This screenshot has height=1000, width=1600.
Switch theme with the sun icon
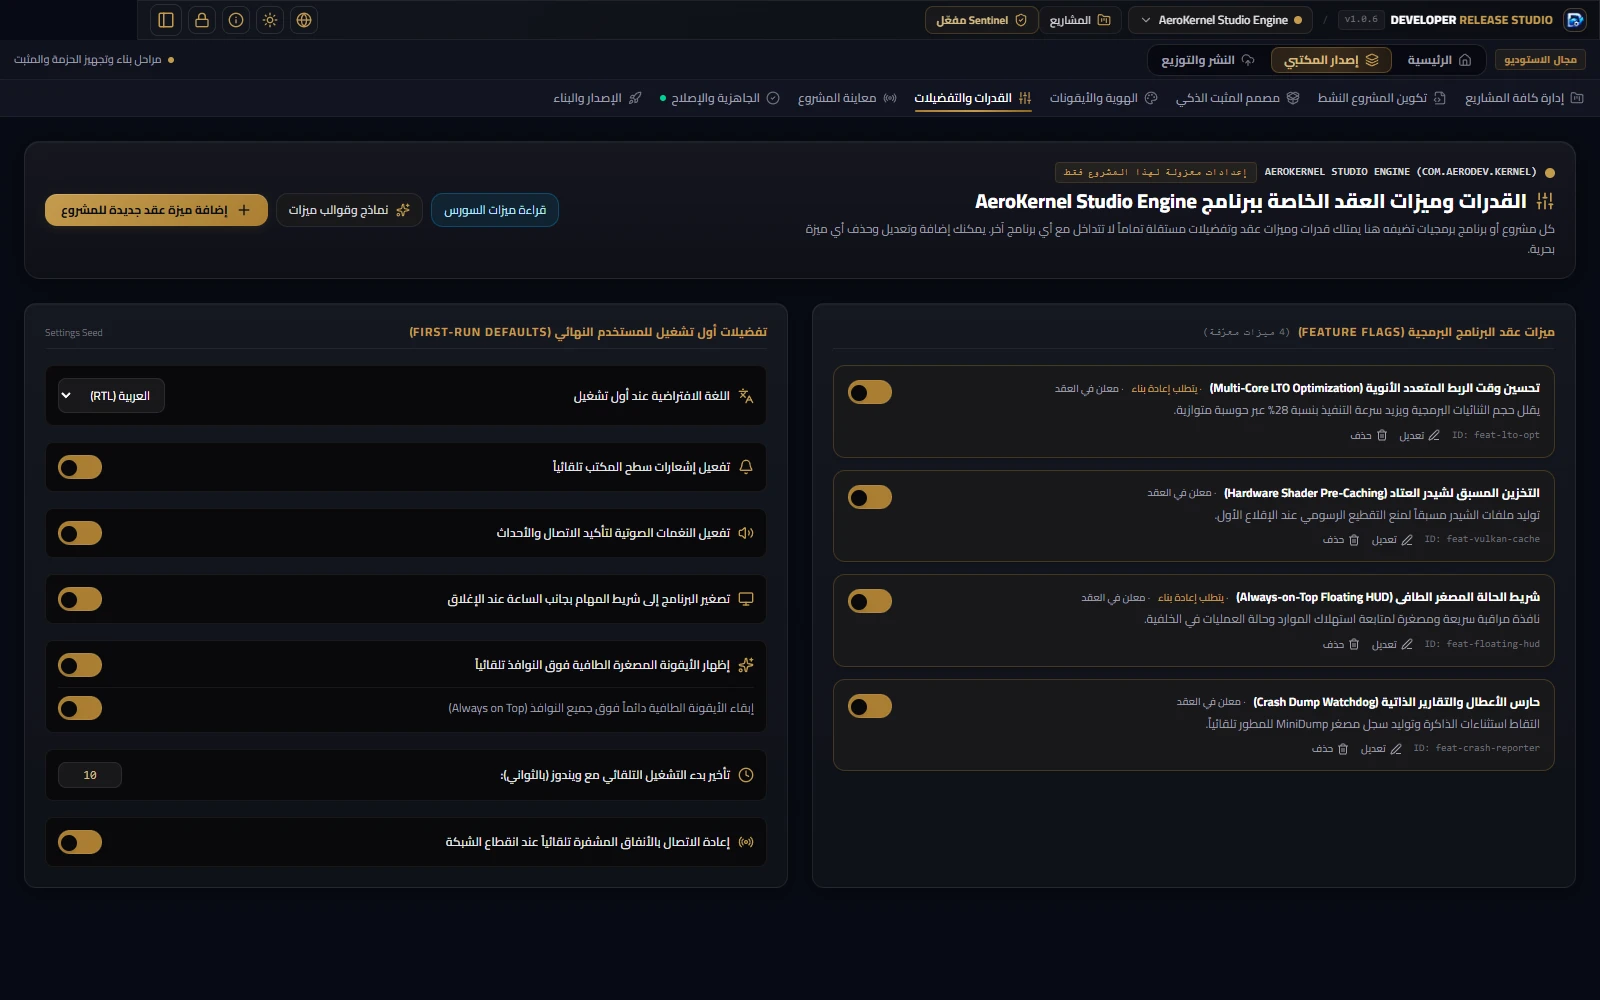pyautogui.click(x=270, y=20)
